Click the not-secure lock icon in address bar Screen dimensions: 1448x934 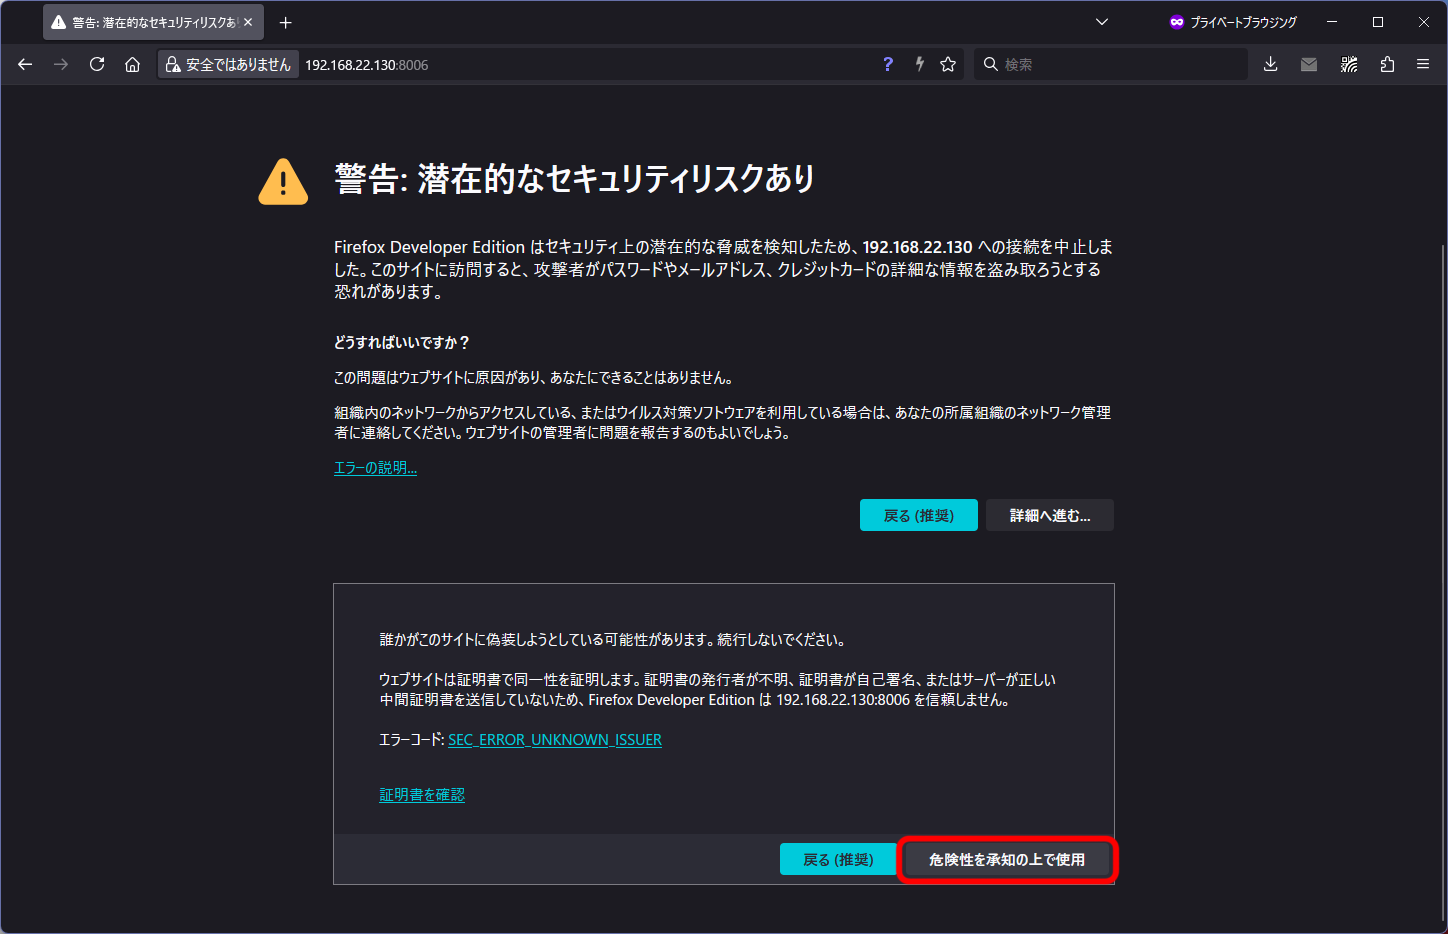[173, 64]
